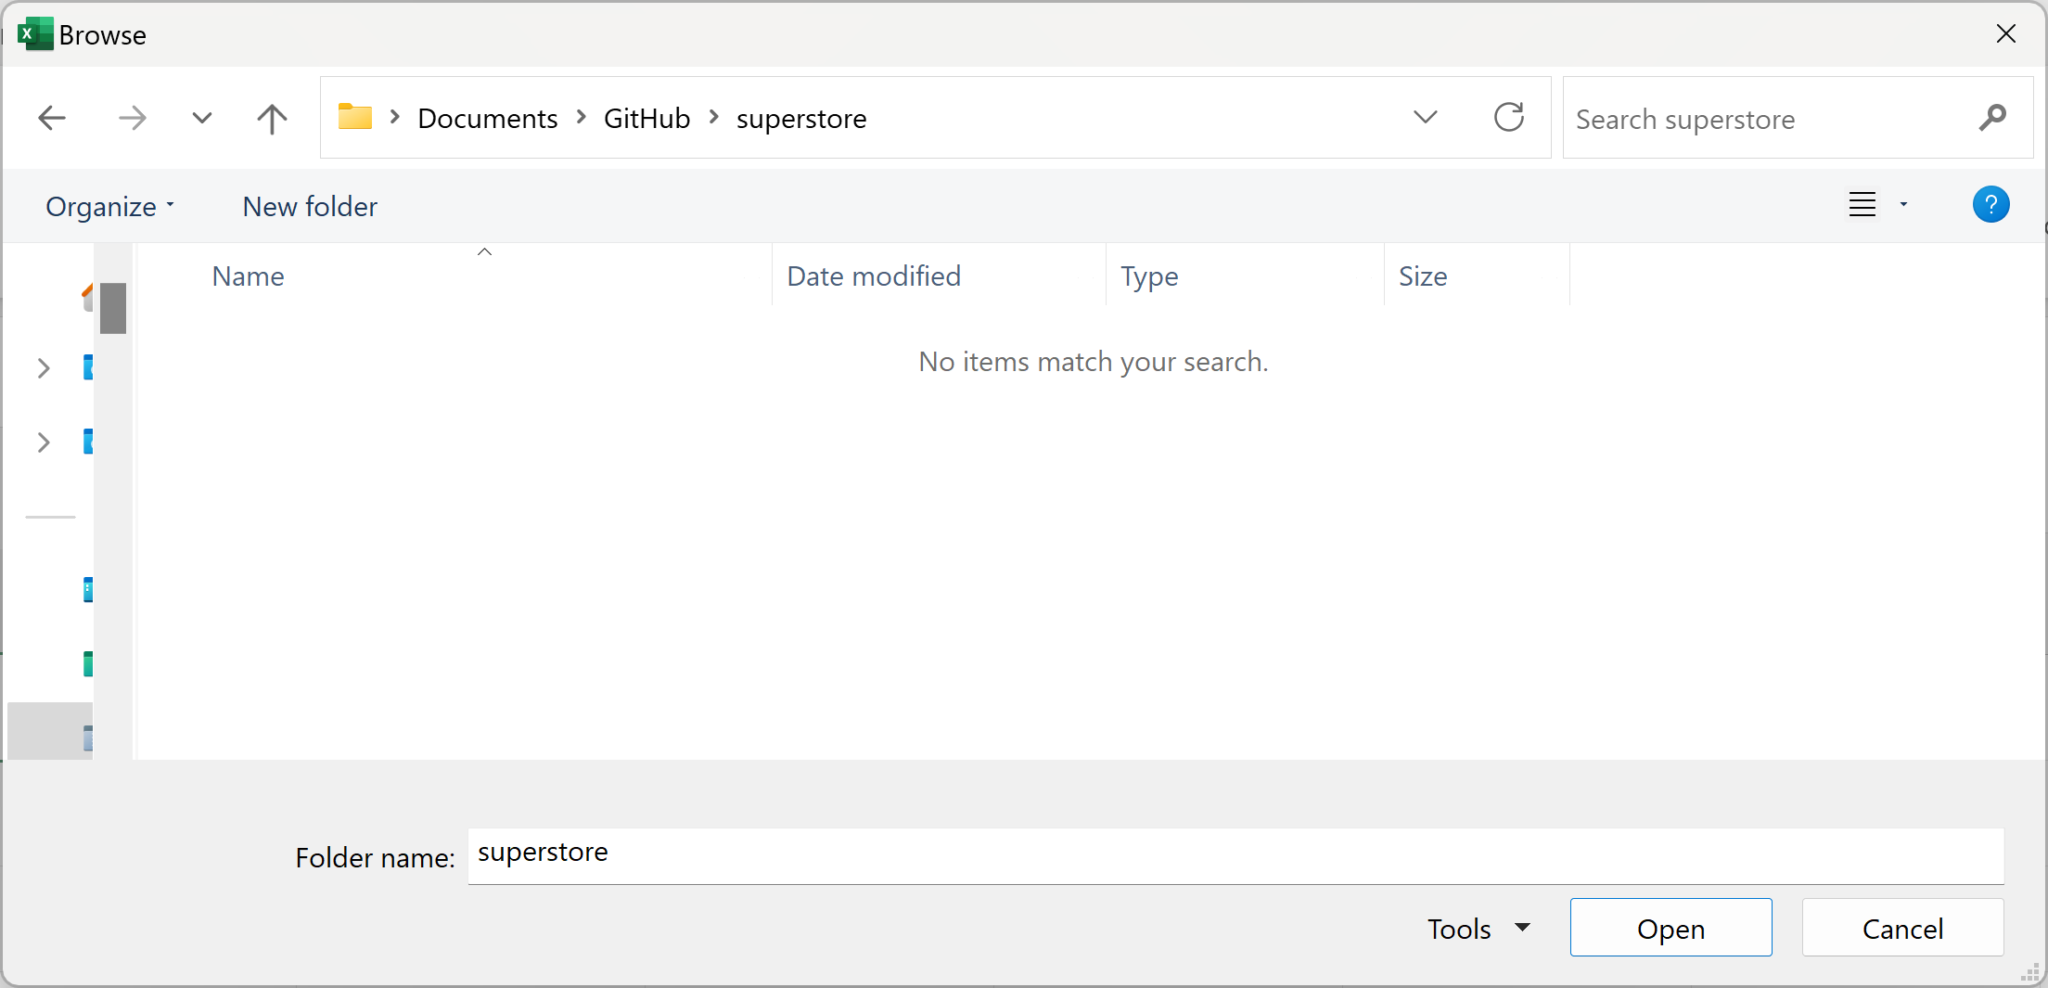Refresh the superstore folder view
Image resolution: width=2048 pixels, height=988 pixels.
pyautogui.click(x=1508, y=118)
